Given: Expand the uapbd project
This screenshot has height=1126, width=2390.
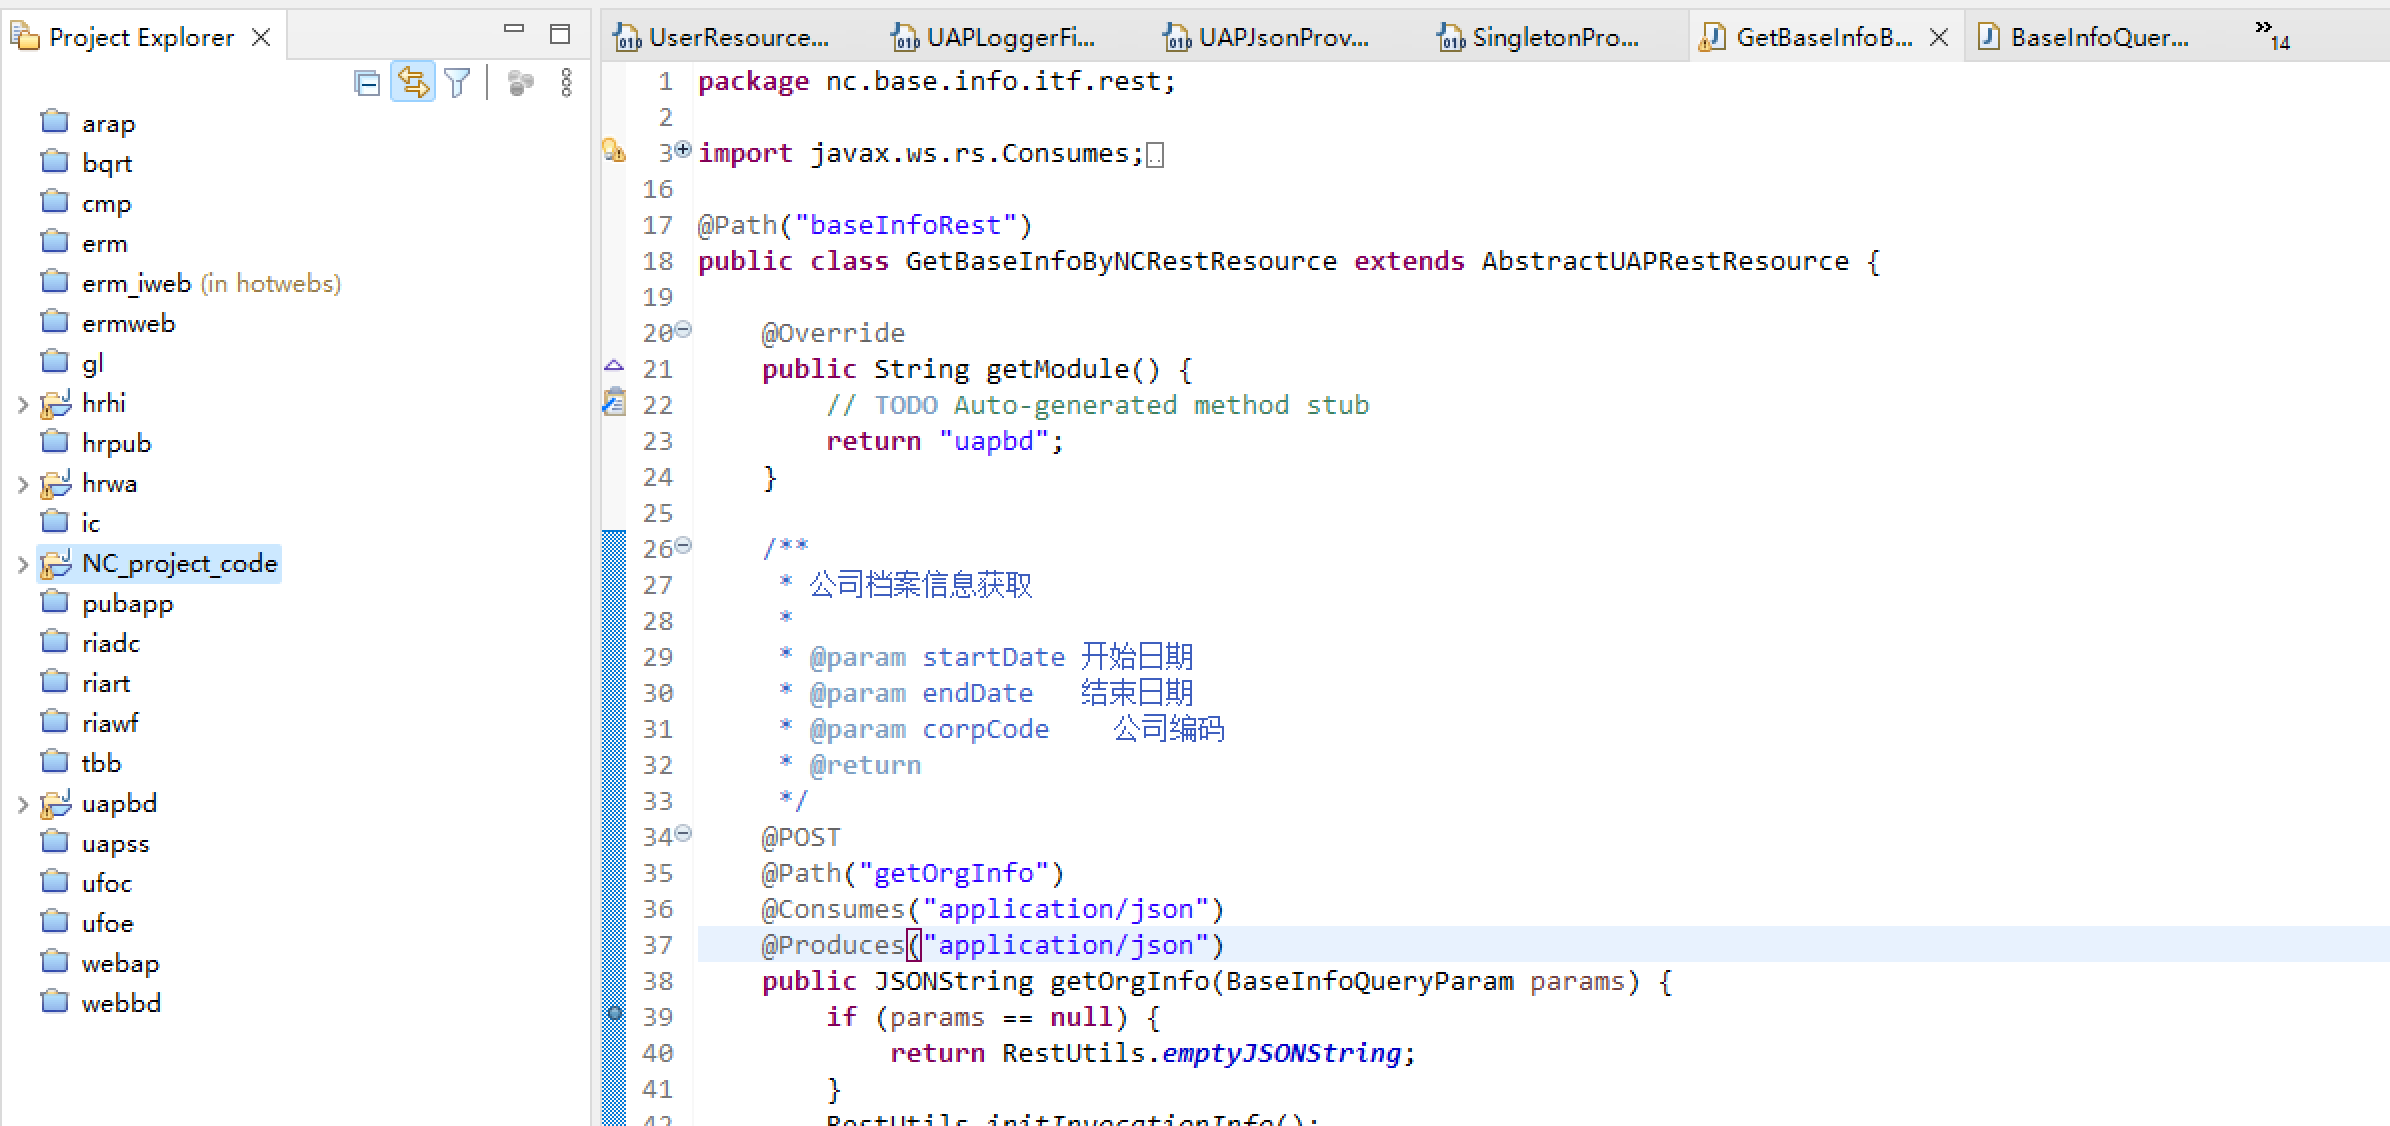Looking at the screenshot, I should pyautogui.click(x=22, y=805).
